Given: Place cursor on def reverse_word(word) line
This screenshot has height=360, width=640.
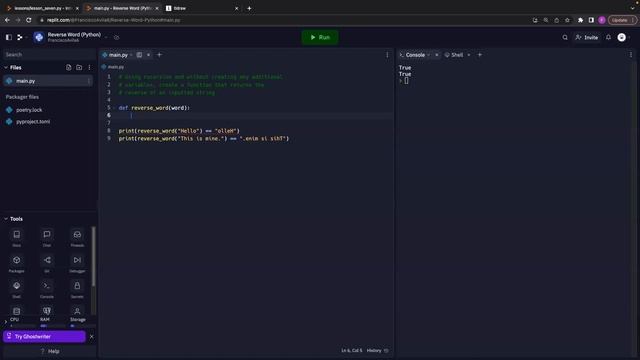Looking at the screenshot, I should pyautogui.click(x=154, y=108).
